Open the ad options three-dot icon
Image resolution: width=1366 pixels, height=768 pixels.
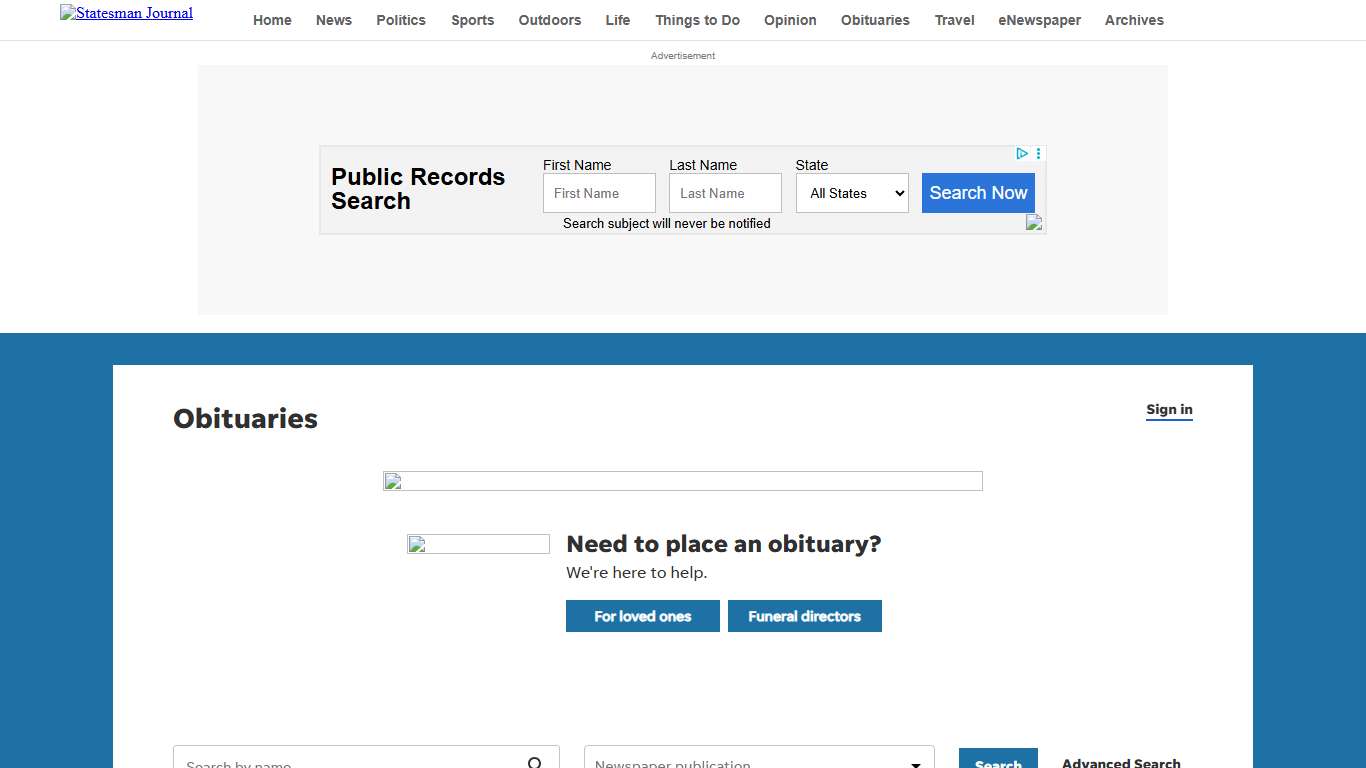tap(1039, 154)
